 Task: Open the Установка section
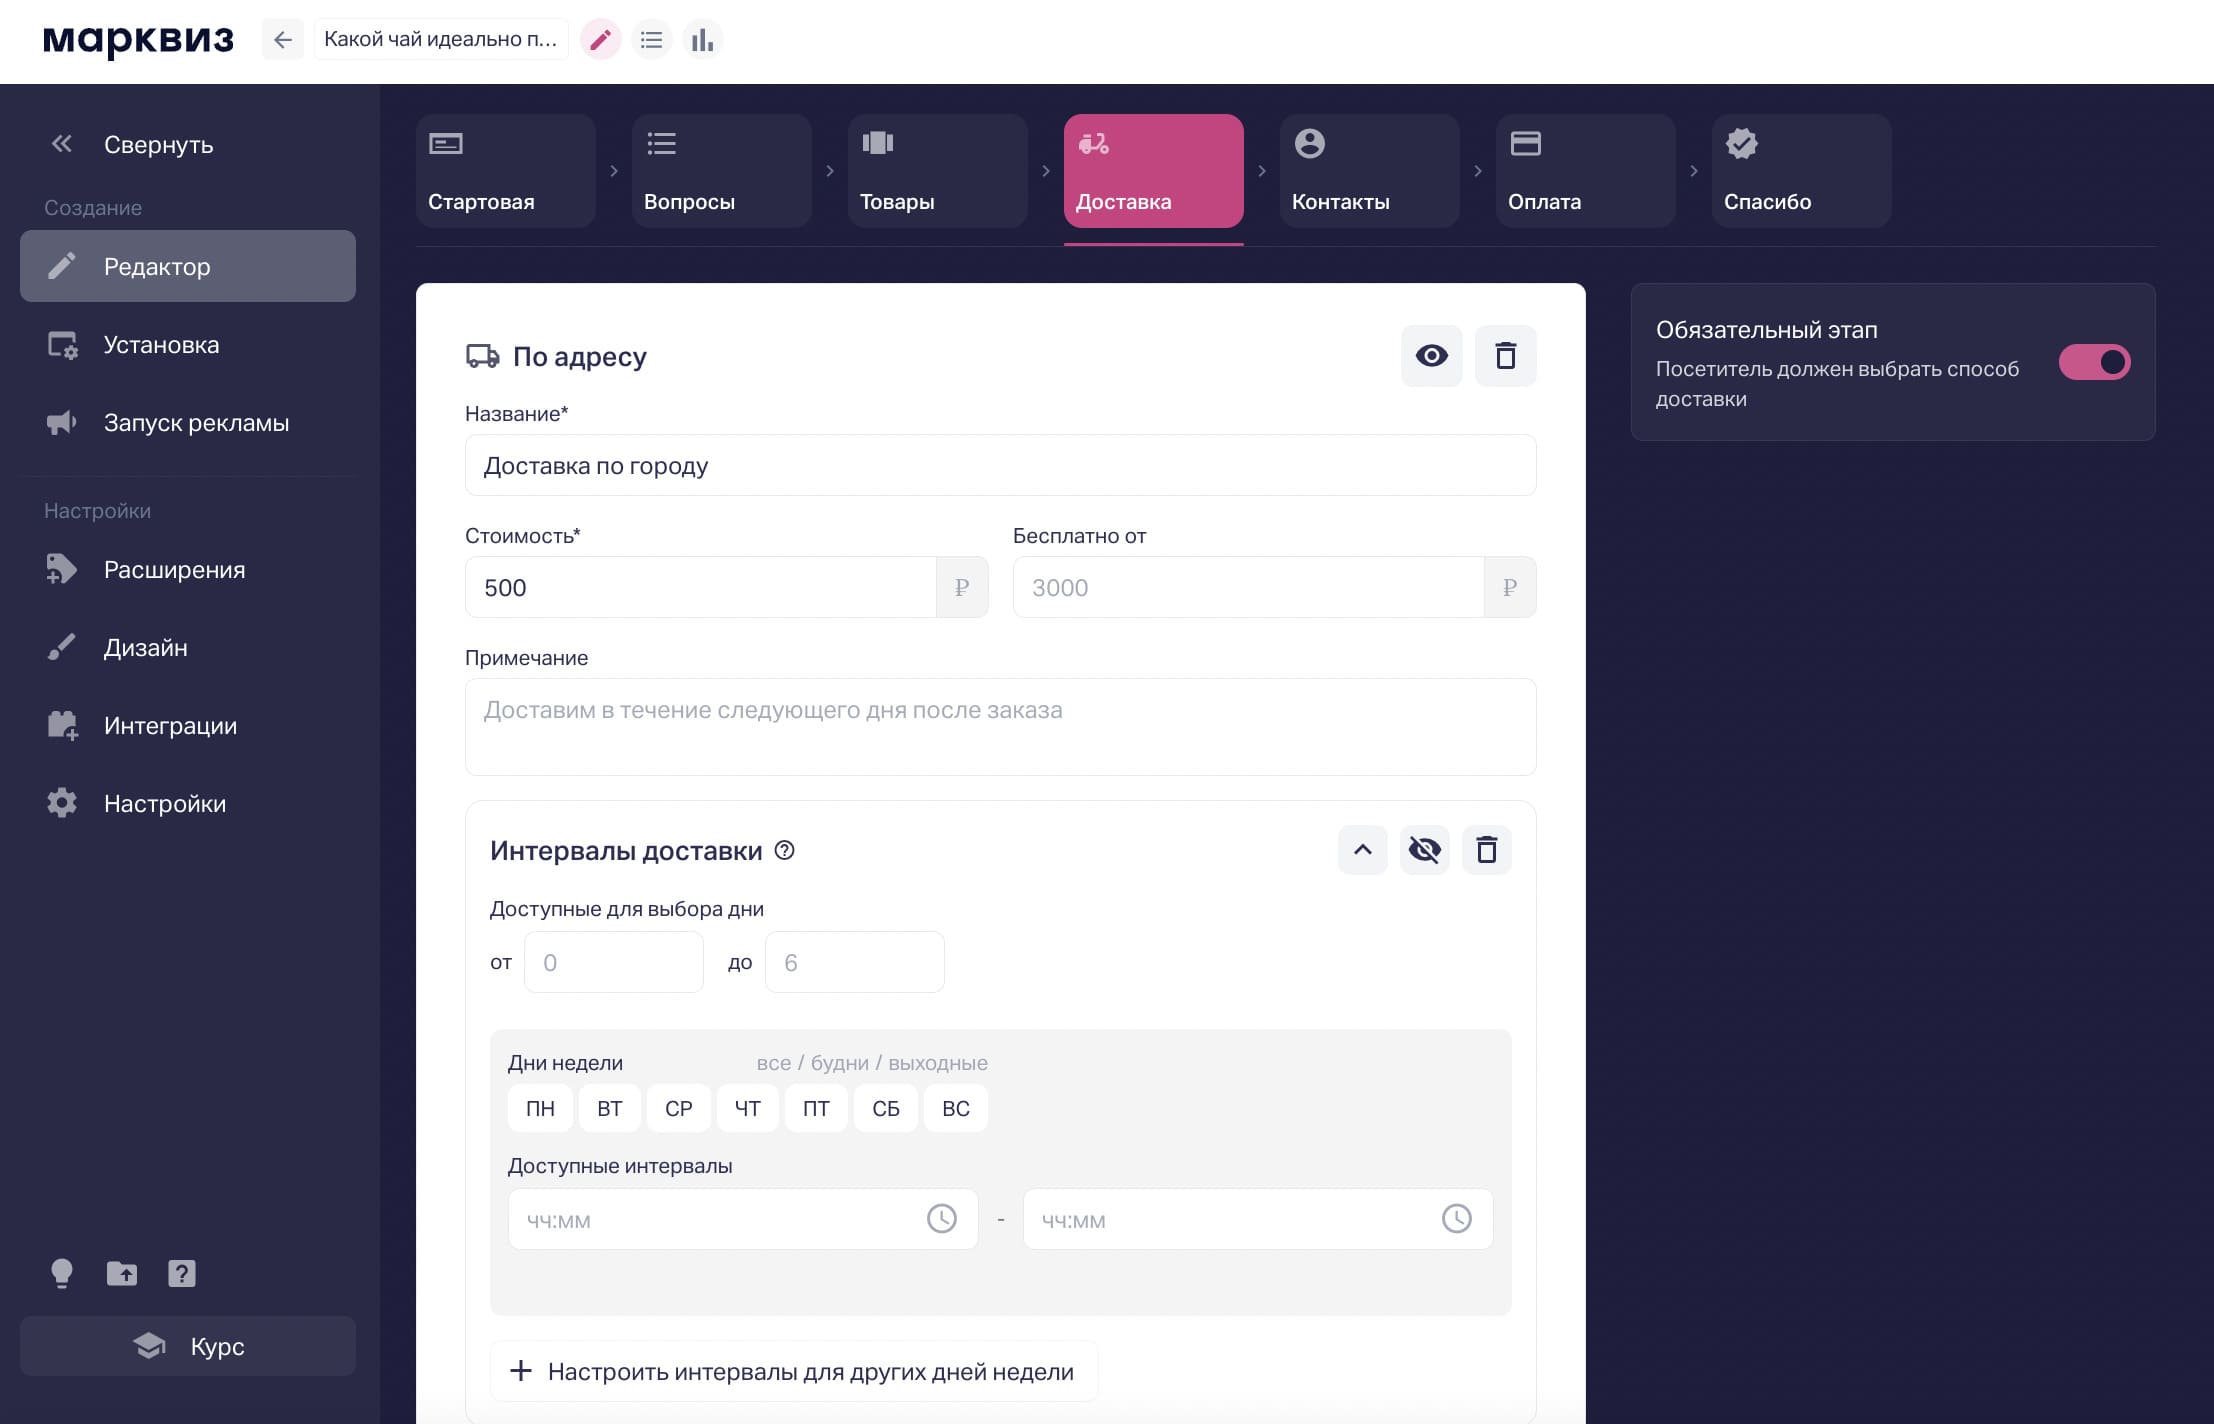tap(160, 344)
